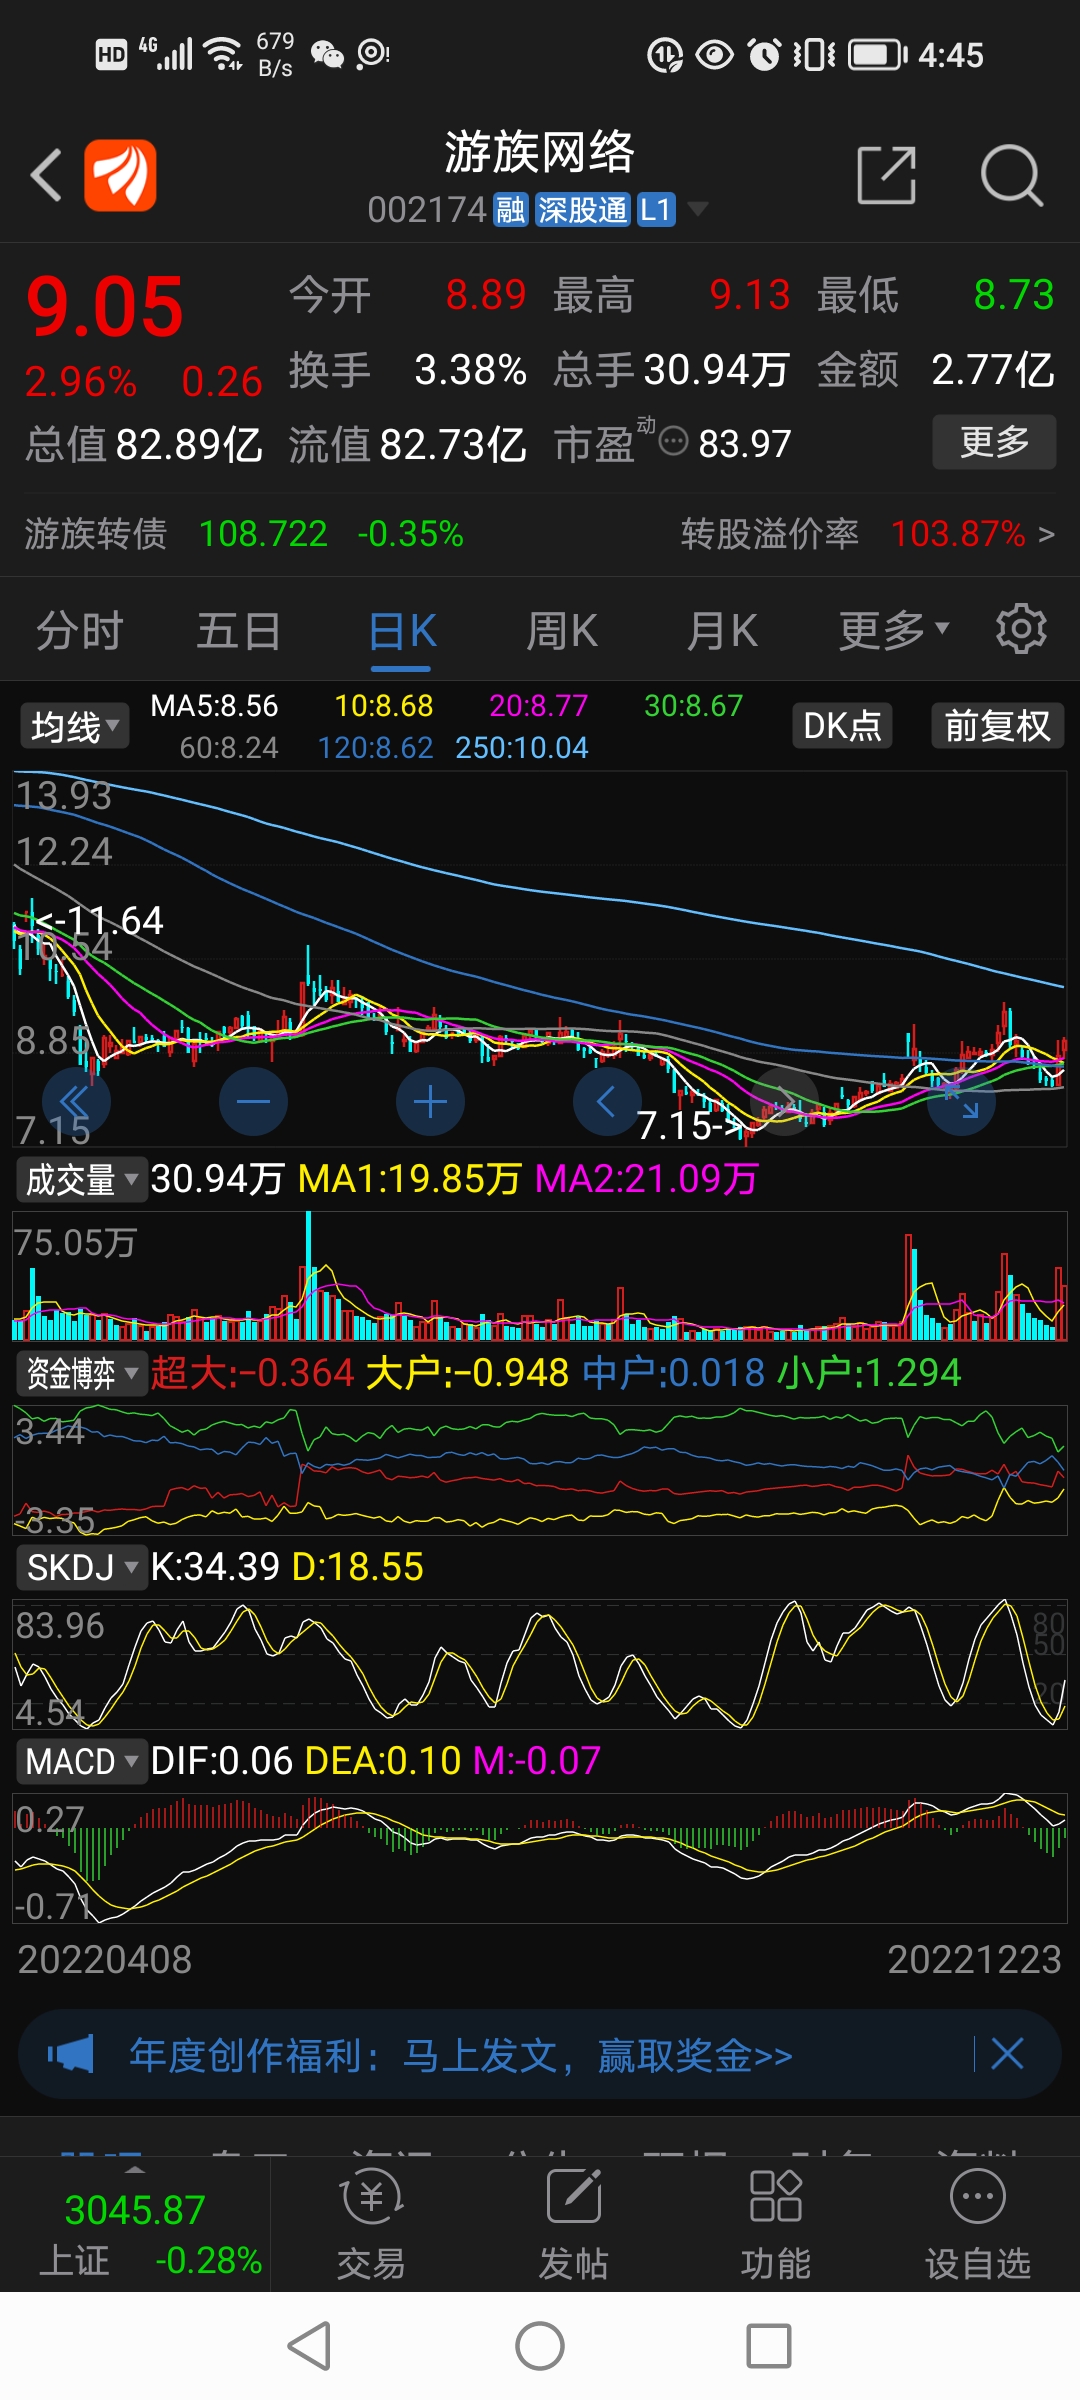Switch to 月K monthly candlestick tab

pyautogui.click(x=722, y=631)
